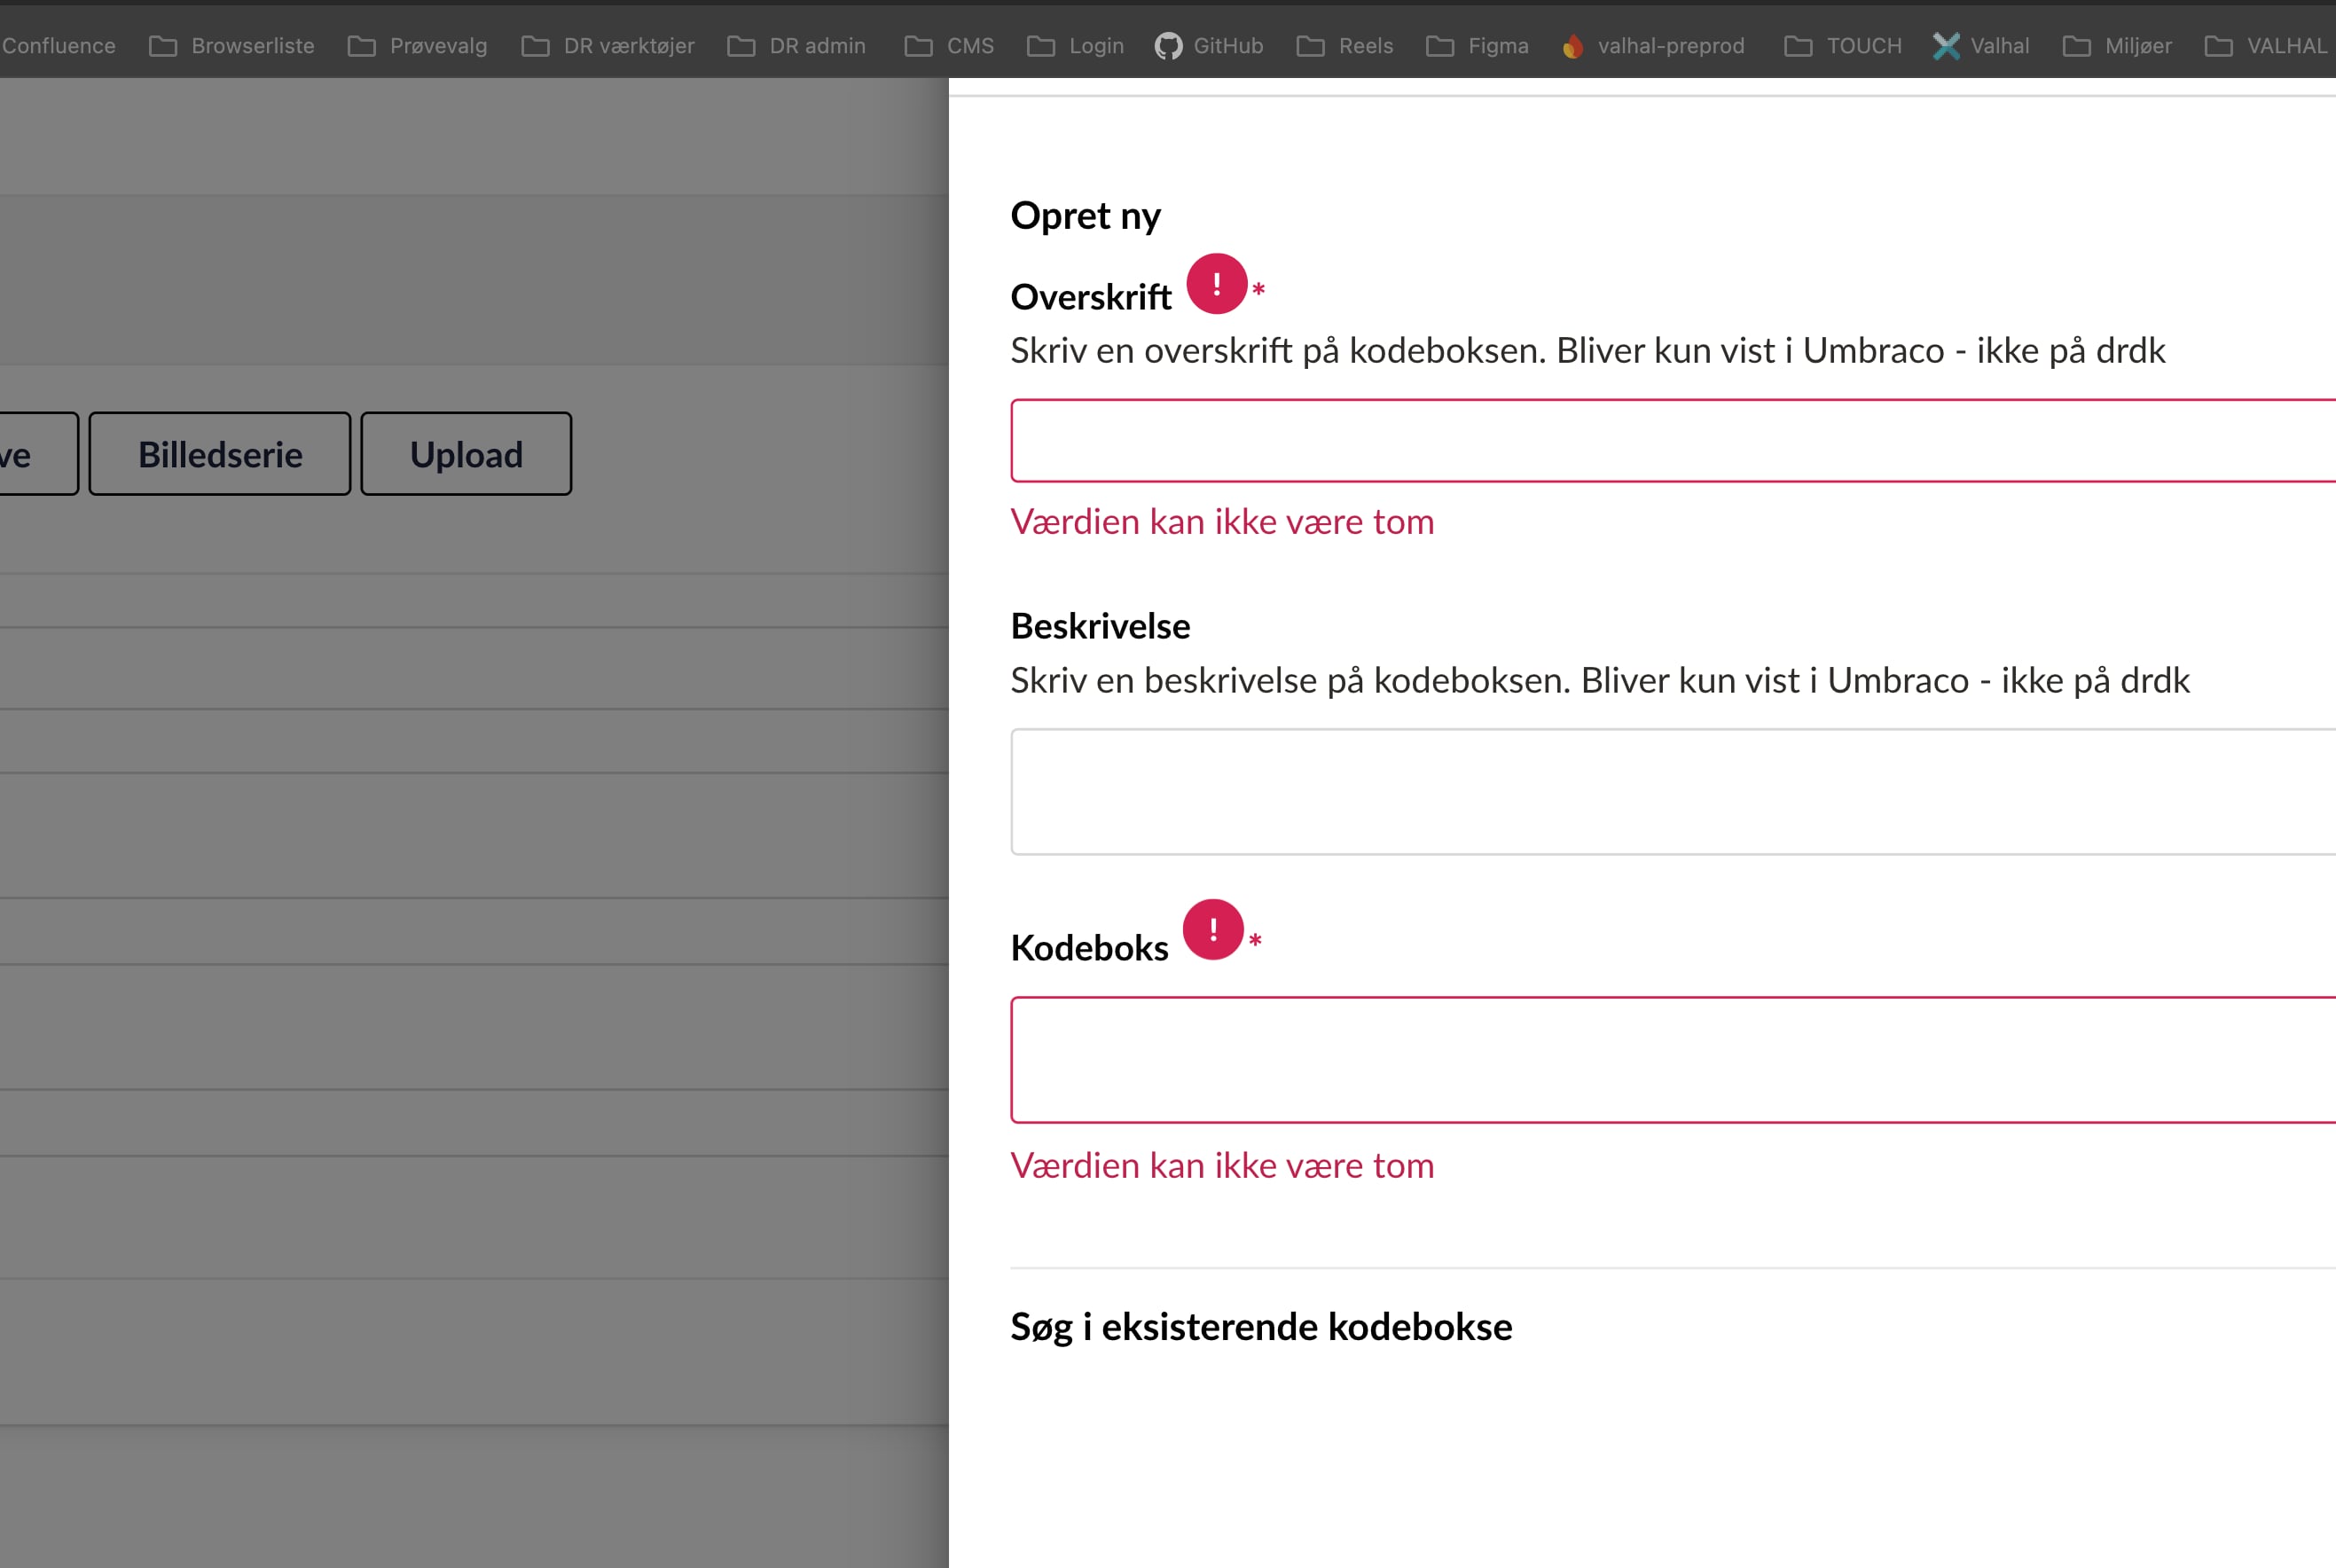Expand the Miljøer bookmark folder
The height and width of the screenshot is (1568, 2336).
[x=2117, y=46]
